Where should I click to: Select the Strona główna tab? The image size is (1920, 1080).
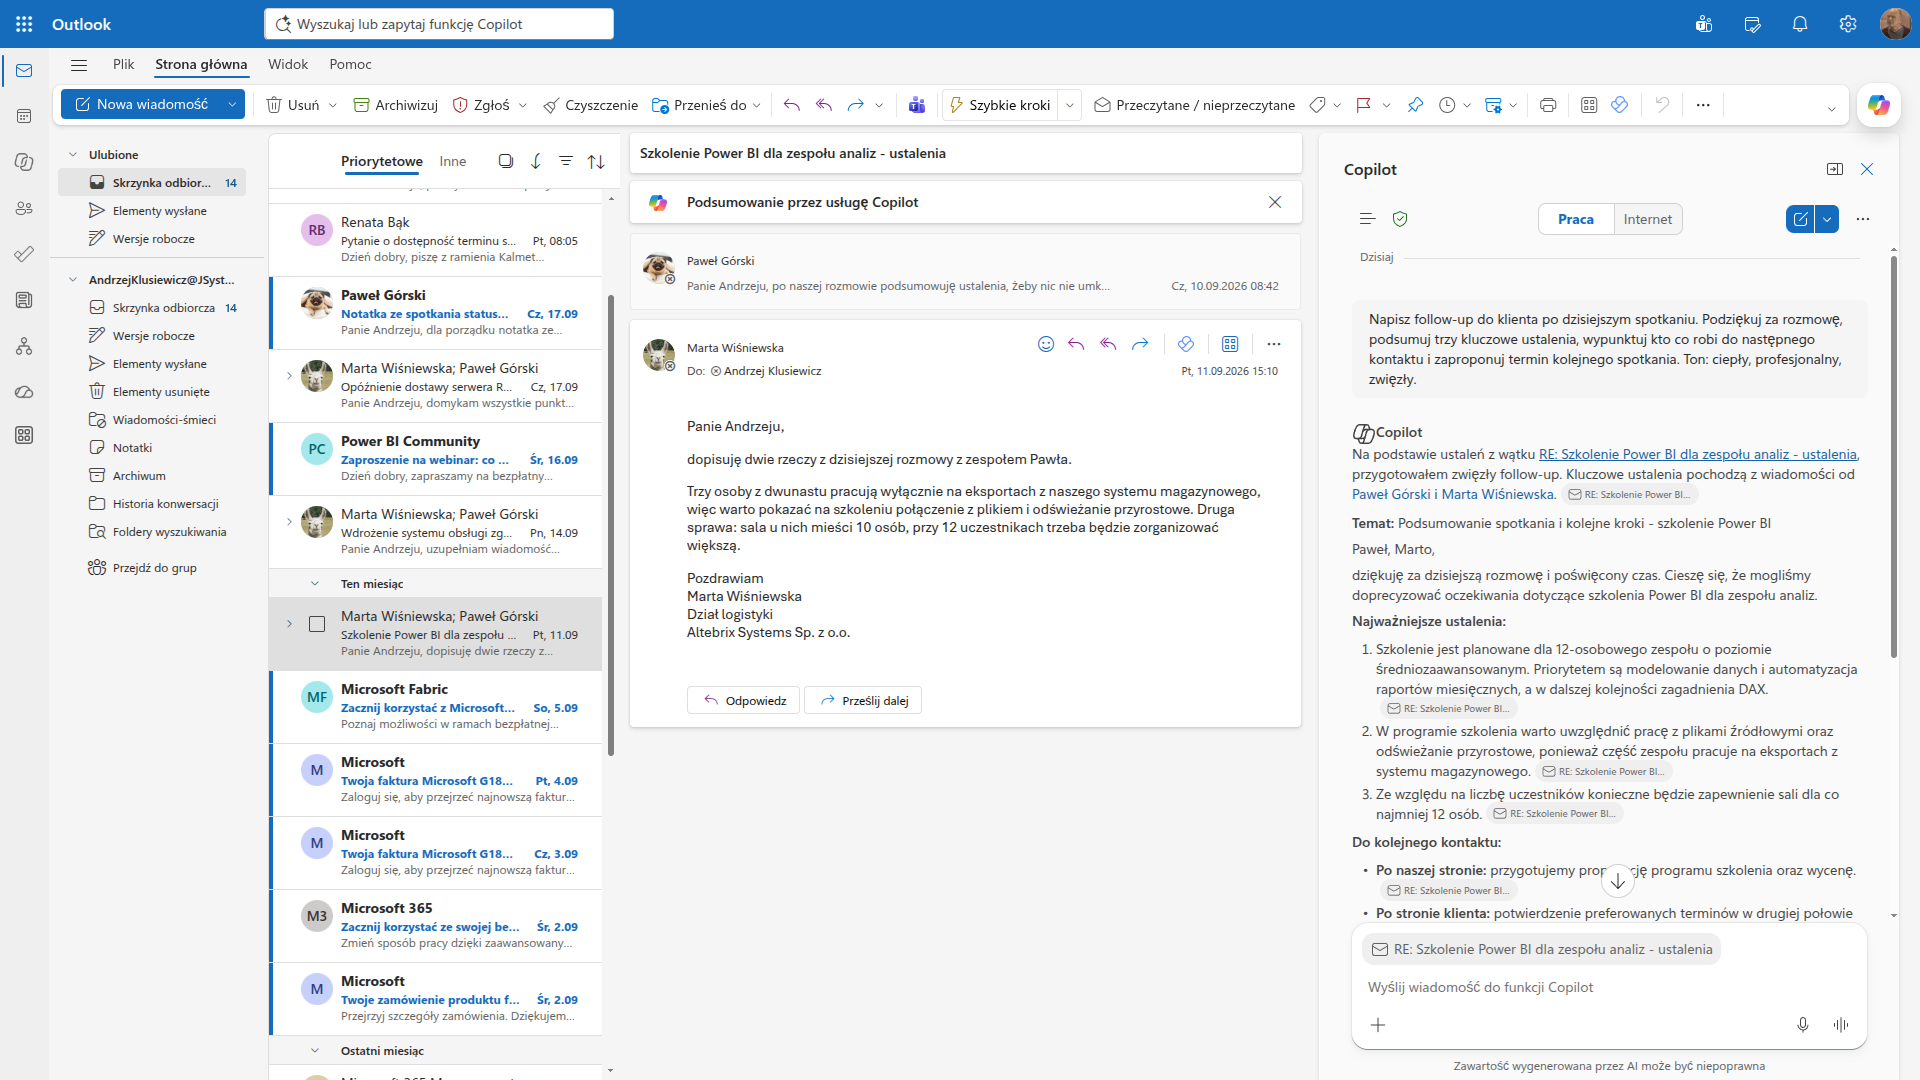[x=201, y=64]
